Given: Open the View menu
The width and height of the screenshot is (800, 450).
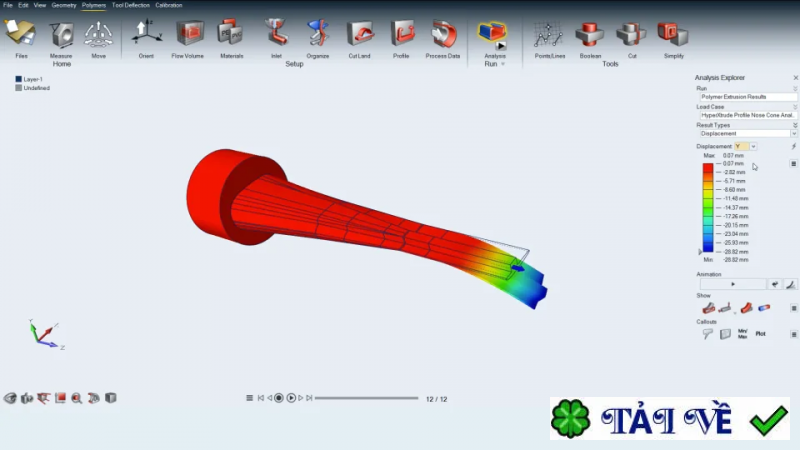Looking at the screenshot, I should (x=40, y=5).
